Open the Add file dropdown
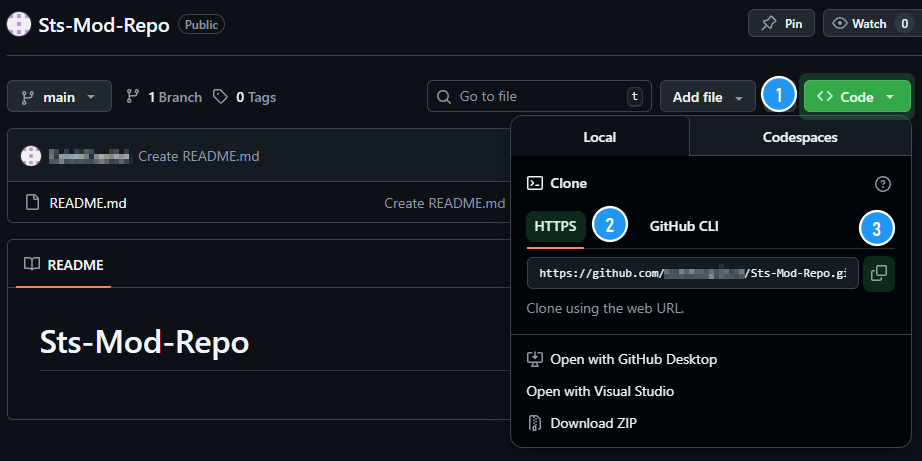 tap(707, 96)
